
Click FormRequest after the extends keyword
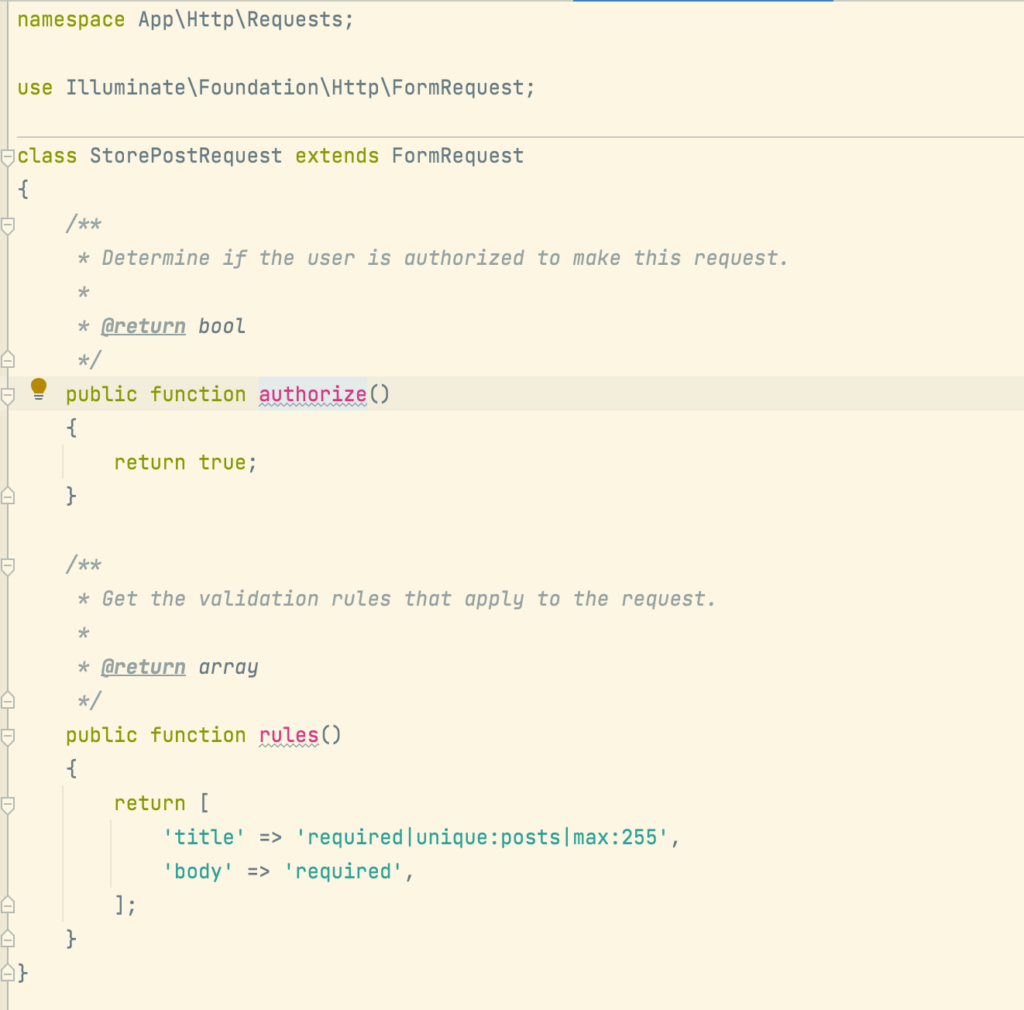457,156
